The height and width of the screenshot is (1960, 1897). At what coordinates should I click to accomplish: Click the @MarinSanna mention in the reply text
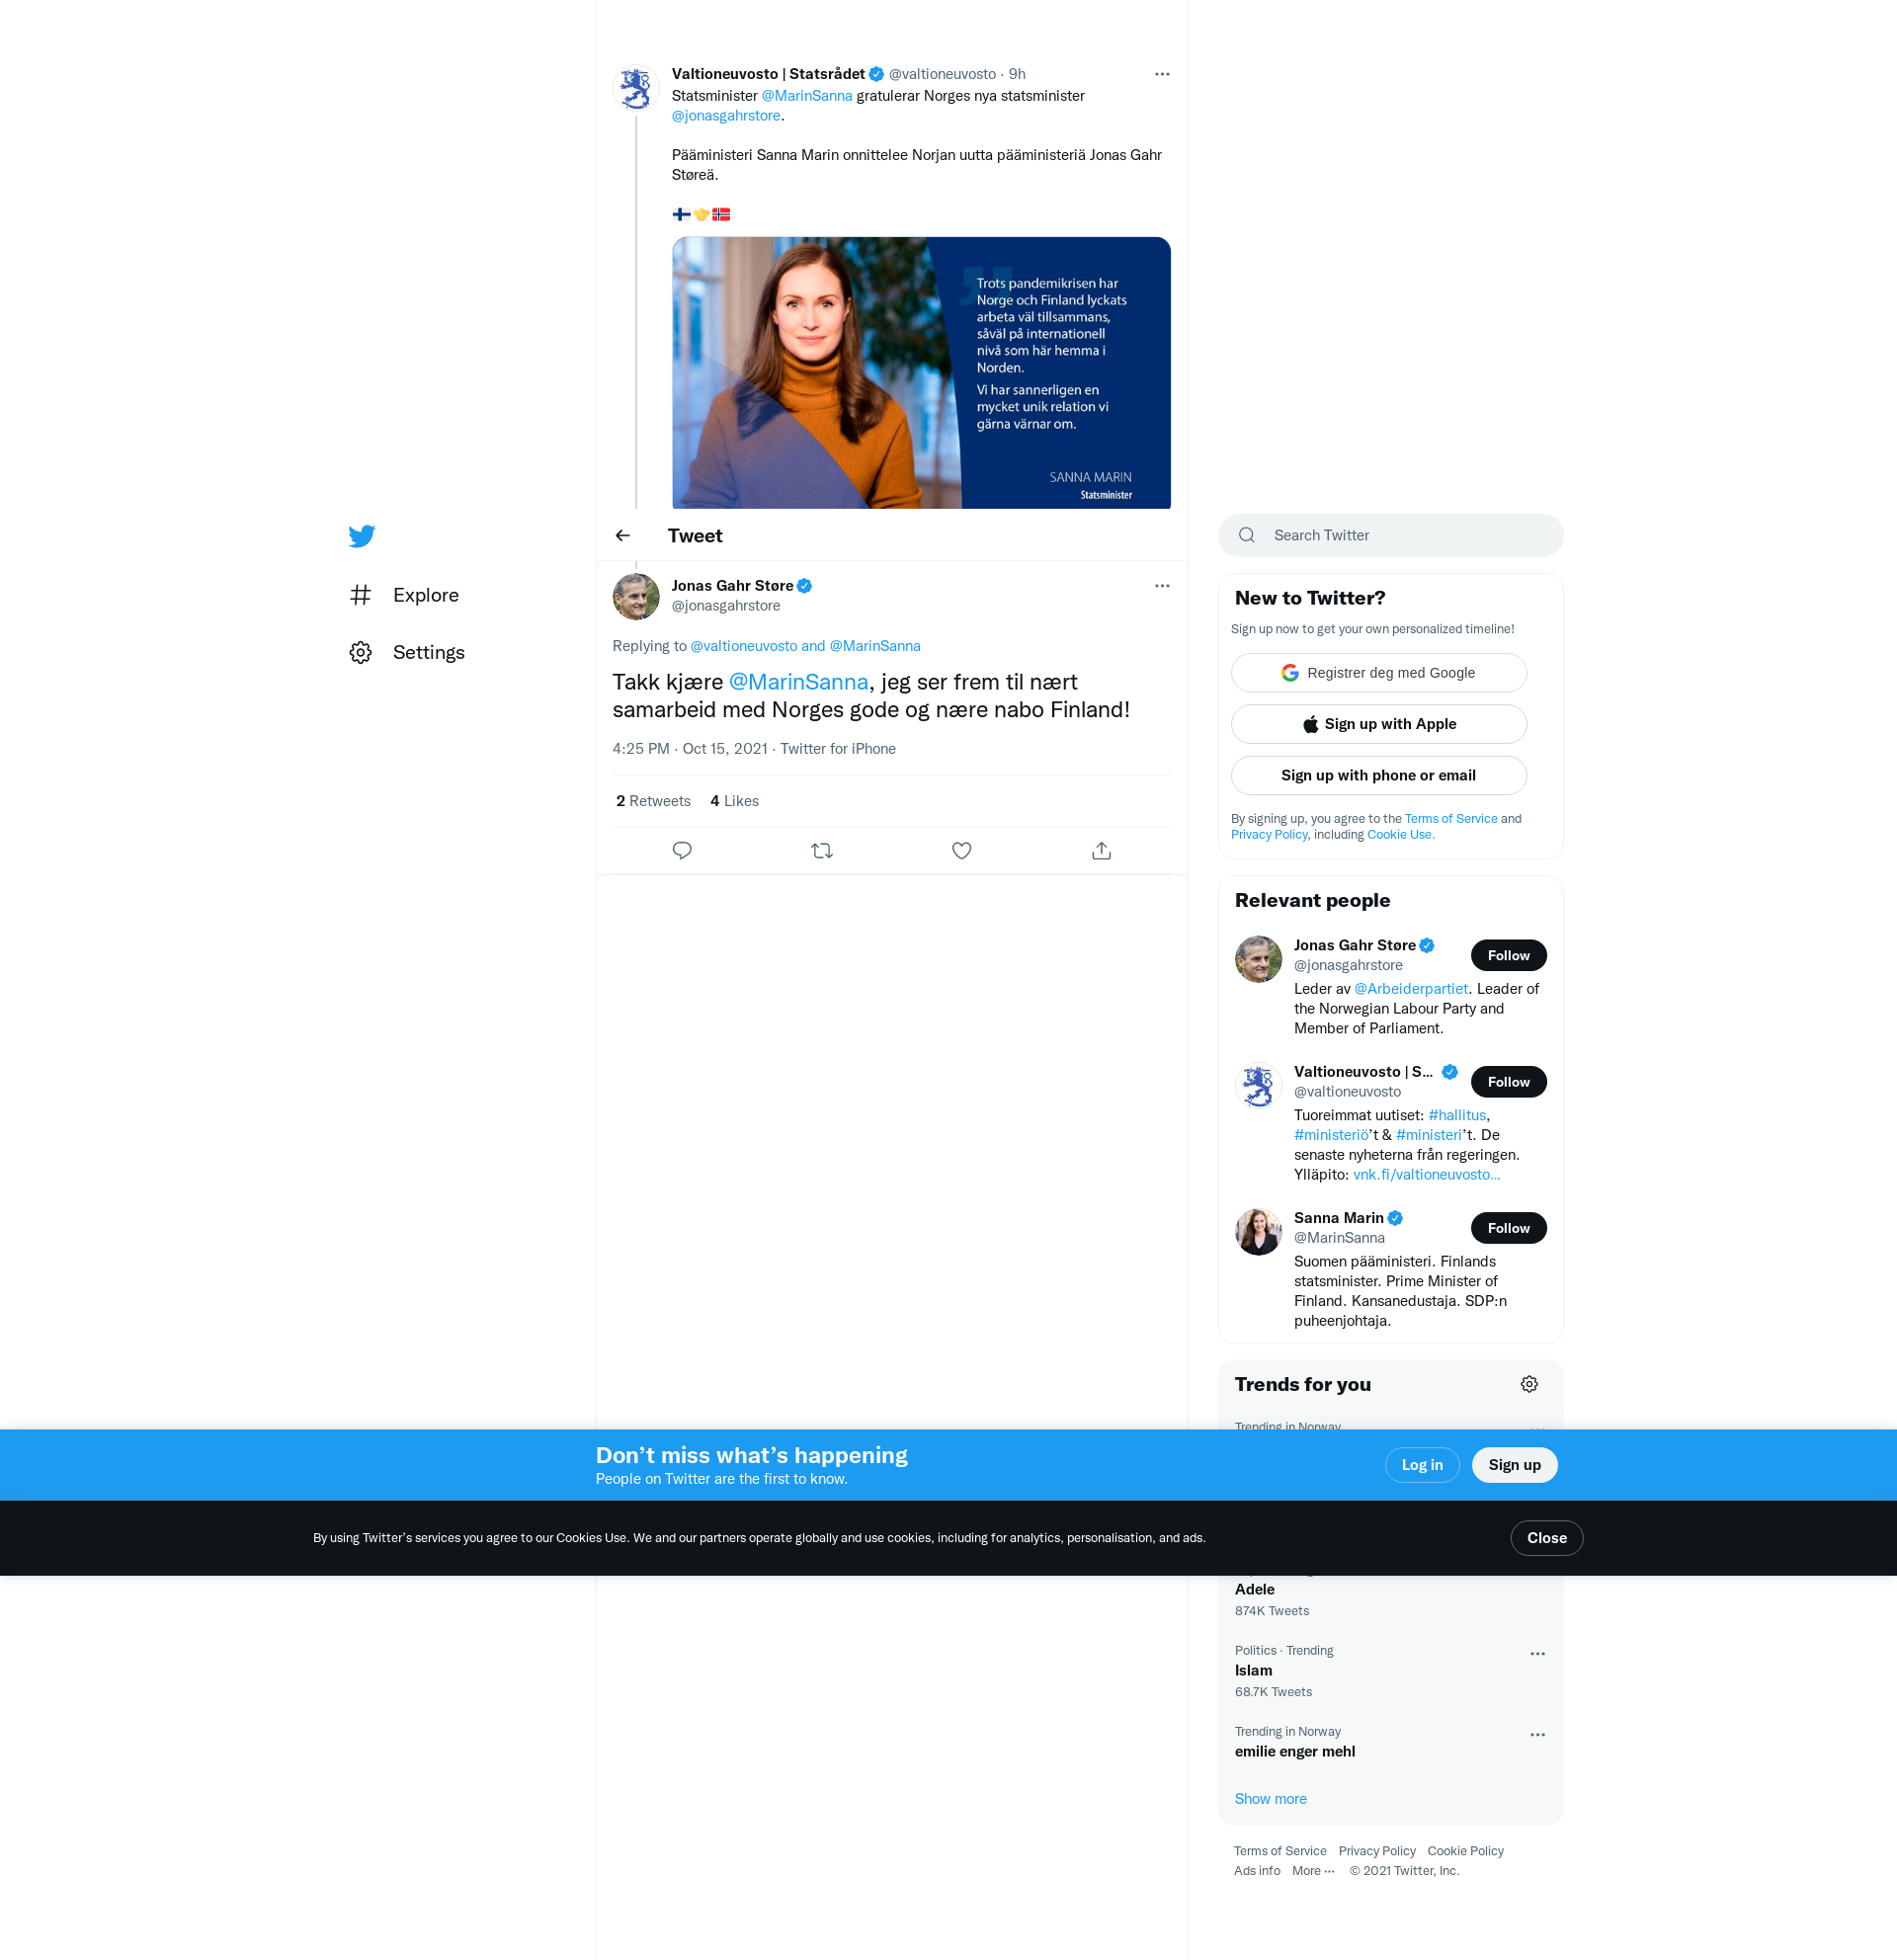798,682
